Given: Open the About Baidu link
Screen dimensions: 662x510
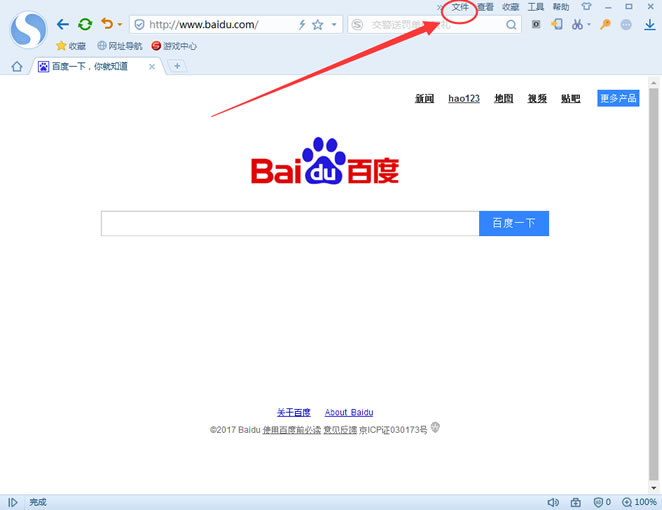Looking at the screenshot, I should click(x=349, y=412).
